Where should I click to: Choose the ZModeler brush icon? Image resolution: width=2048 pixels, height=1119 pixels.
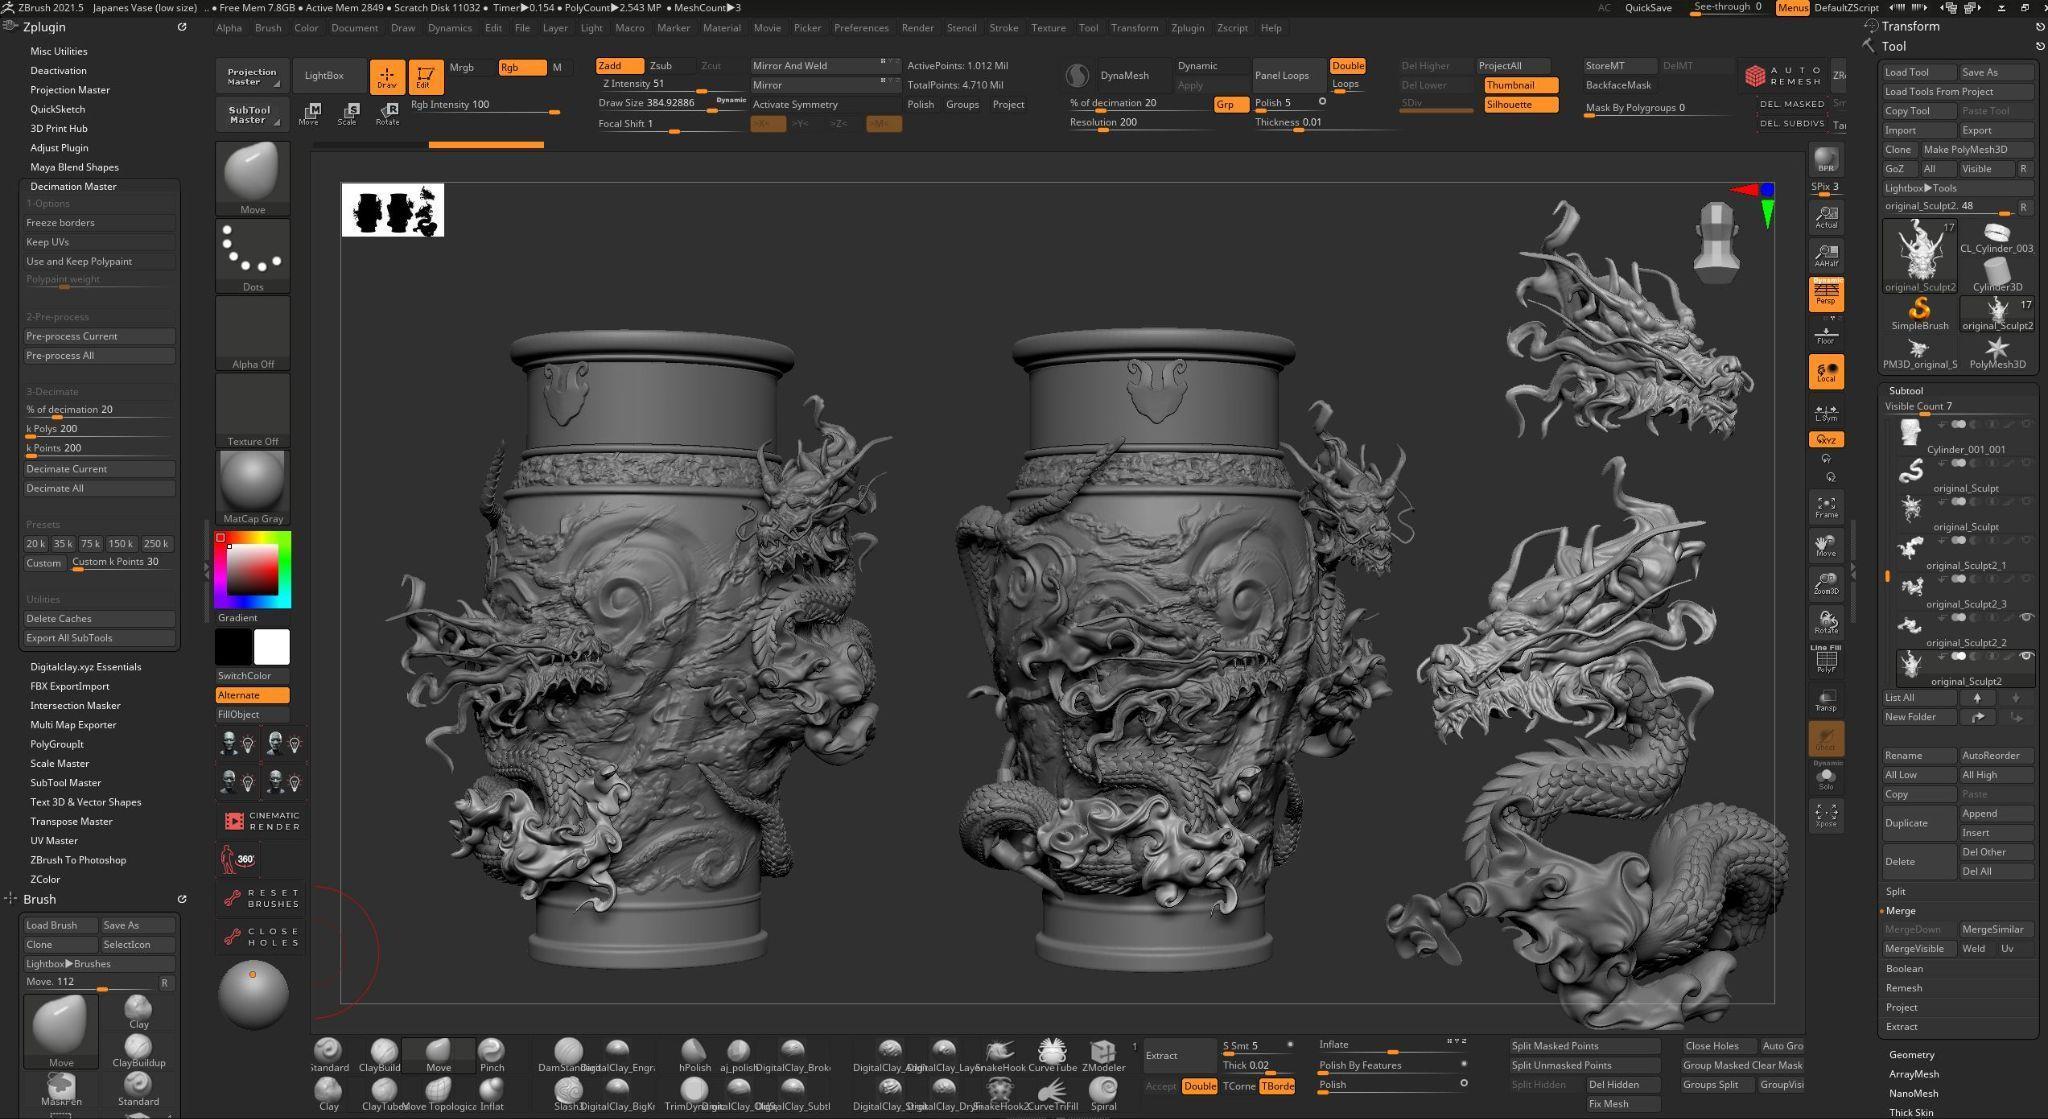point(1103,1053)
